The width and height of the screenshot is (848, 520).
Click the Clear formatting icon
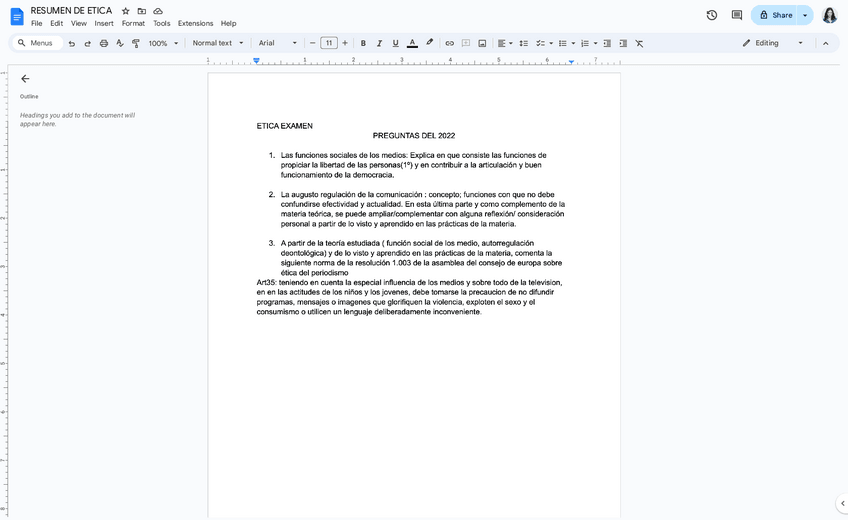[639, 43]
